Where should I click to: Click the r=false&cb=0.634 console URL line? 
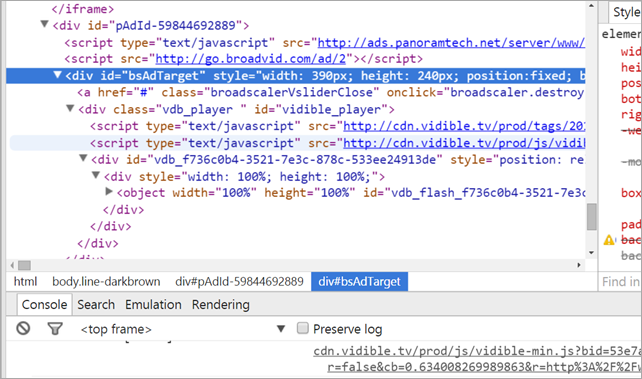click(x=484, y=367)
